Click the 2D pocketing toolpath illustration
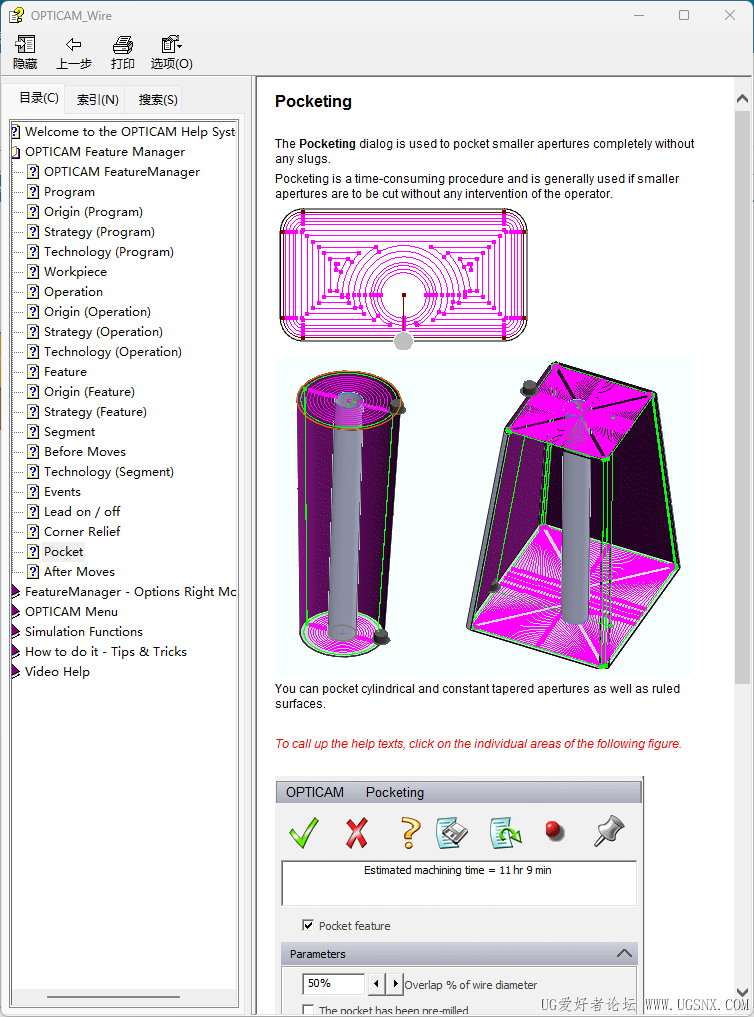 403,278
